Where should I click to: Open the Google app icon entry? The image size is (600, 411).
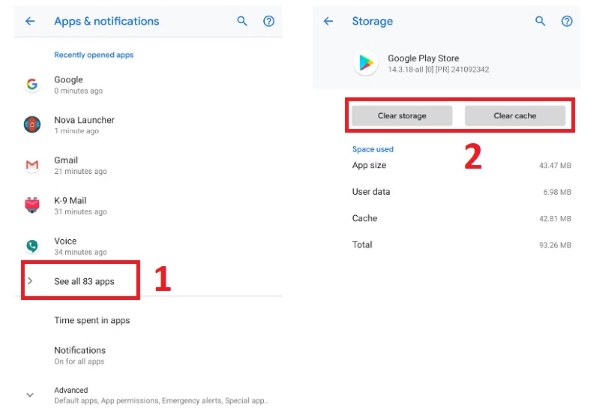(31, 85)
